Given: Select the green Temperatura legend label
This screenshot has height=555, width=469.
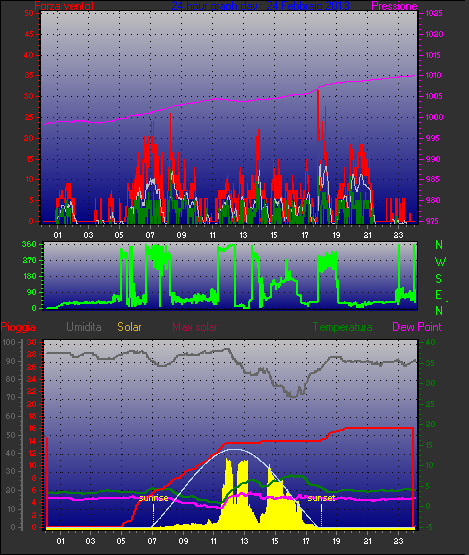Looking at the screenshot, I should (x=342, y=327).
